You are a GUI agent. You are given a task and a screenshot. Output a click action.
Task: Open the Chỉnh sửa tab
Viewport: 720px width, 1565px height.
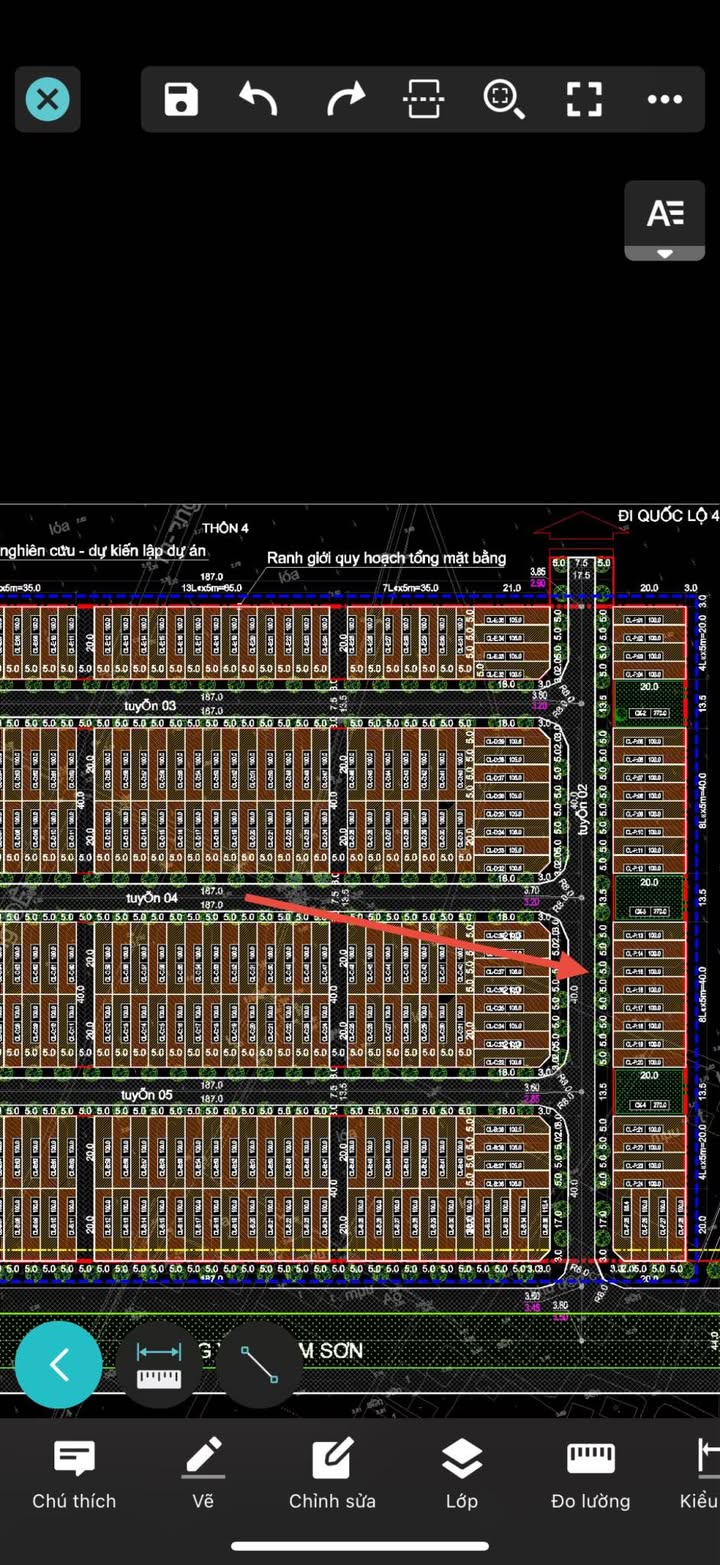332,1475
